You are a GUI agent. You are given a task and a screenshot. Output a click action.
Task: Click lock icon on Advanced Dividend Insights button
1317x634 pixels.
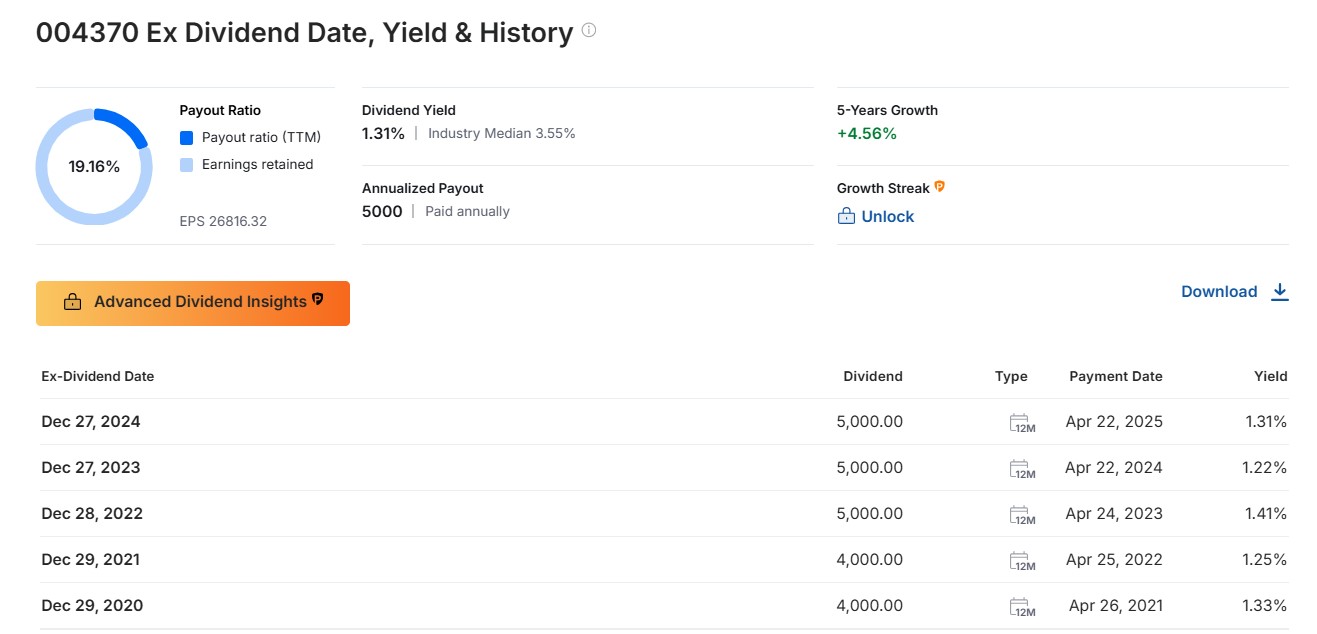(x=72, y=302)
